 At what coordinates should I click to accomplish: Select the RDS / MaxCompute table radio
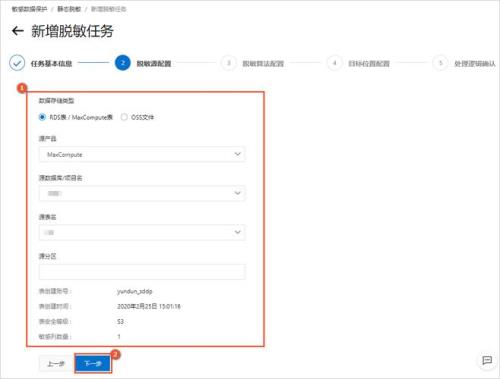[x=42, y=117]
